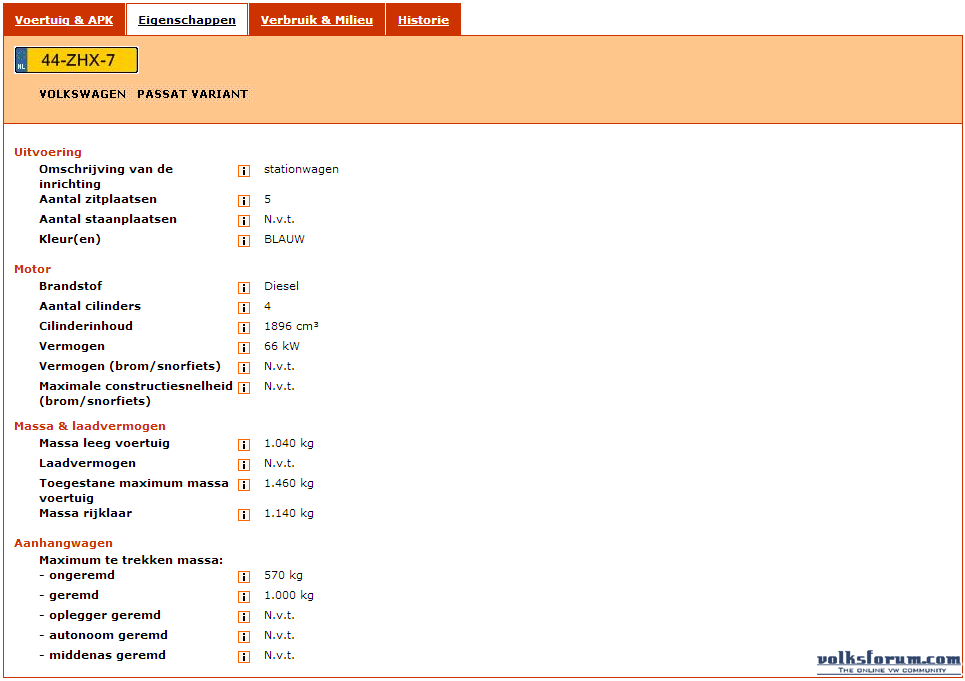Click the value 'stationwagen'
This screenshot has width=965, height=681.
301,169
